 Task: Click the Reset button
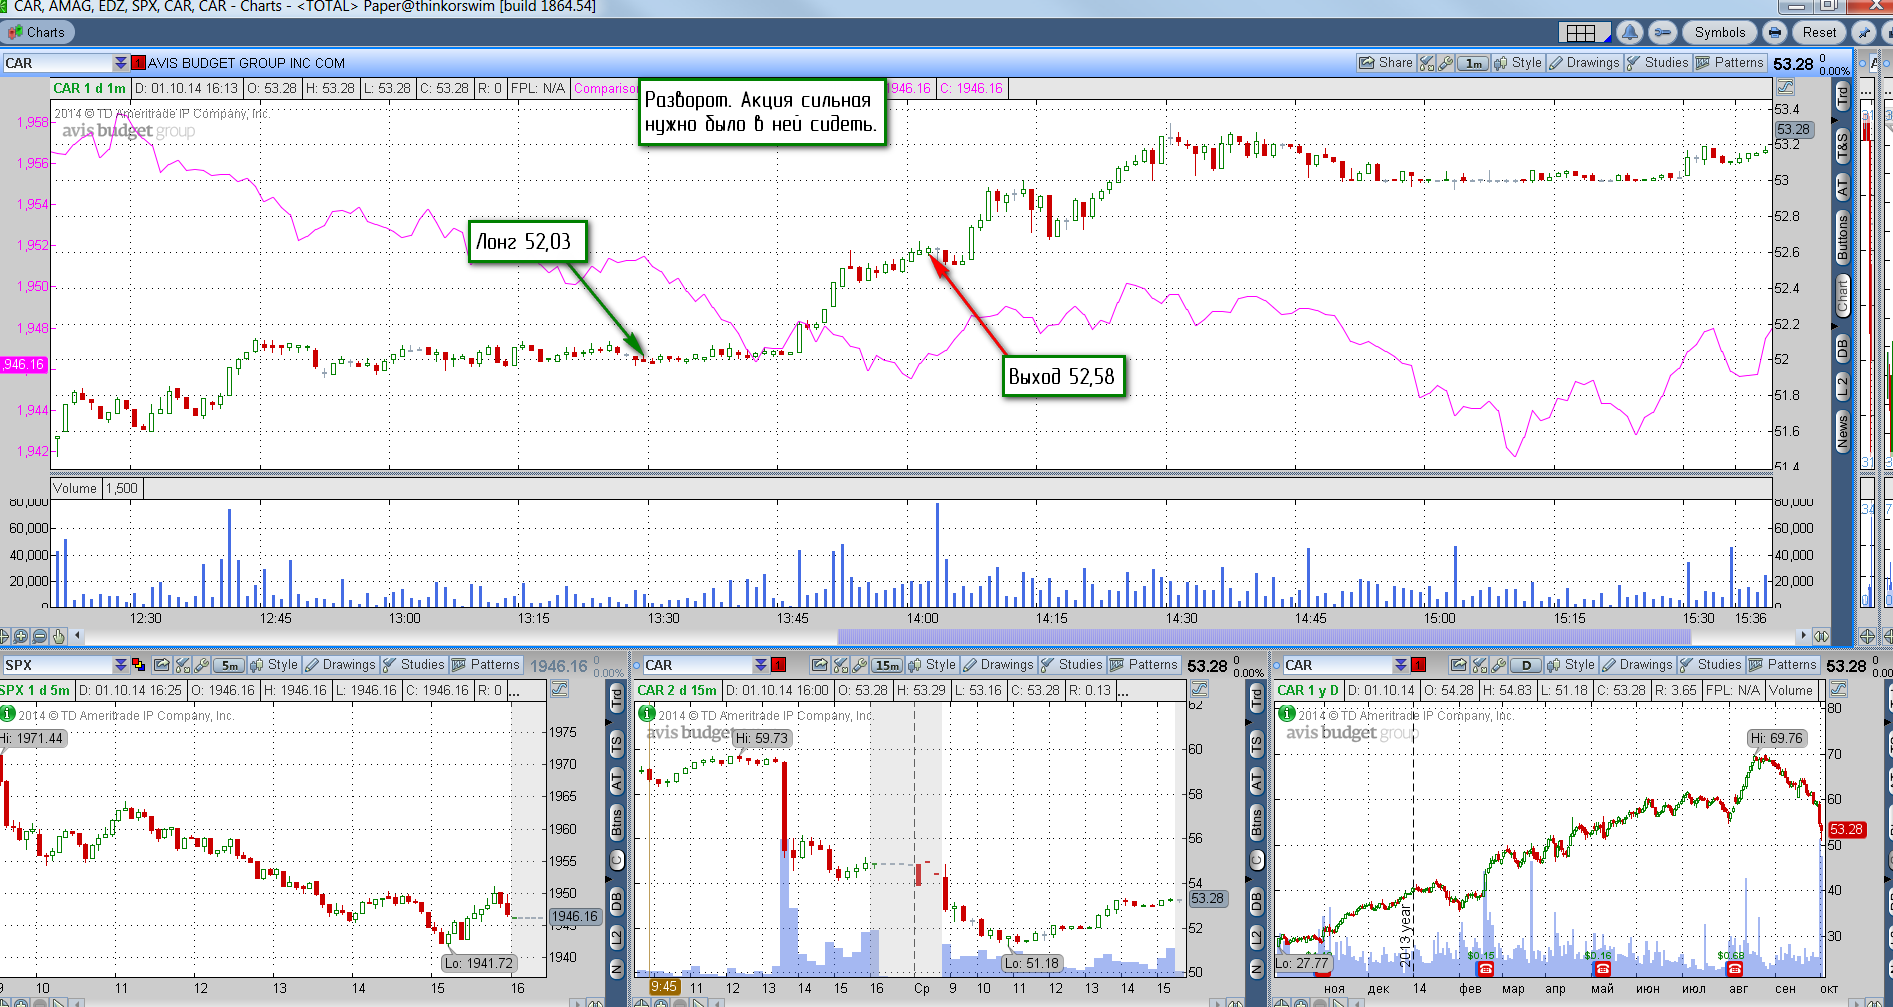(1820, 32)
